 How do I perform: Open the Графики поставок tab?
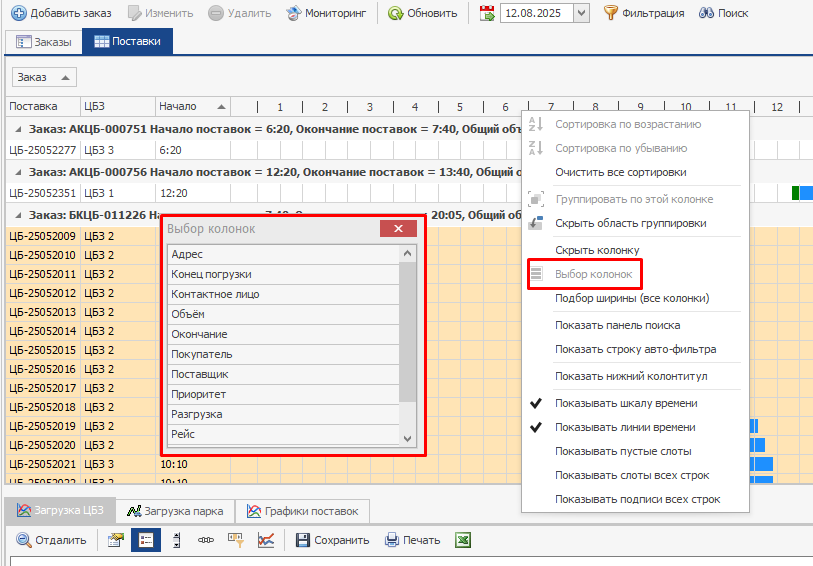tap(303, 511)
